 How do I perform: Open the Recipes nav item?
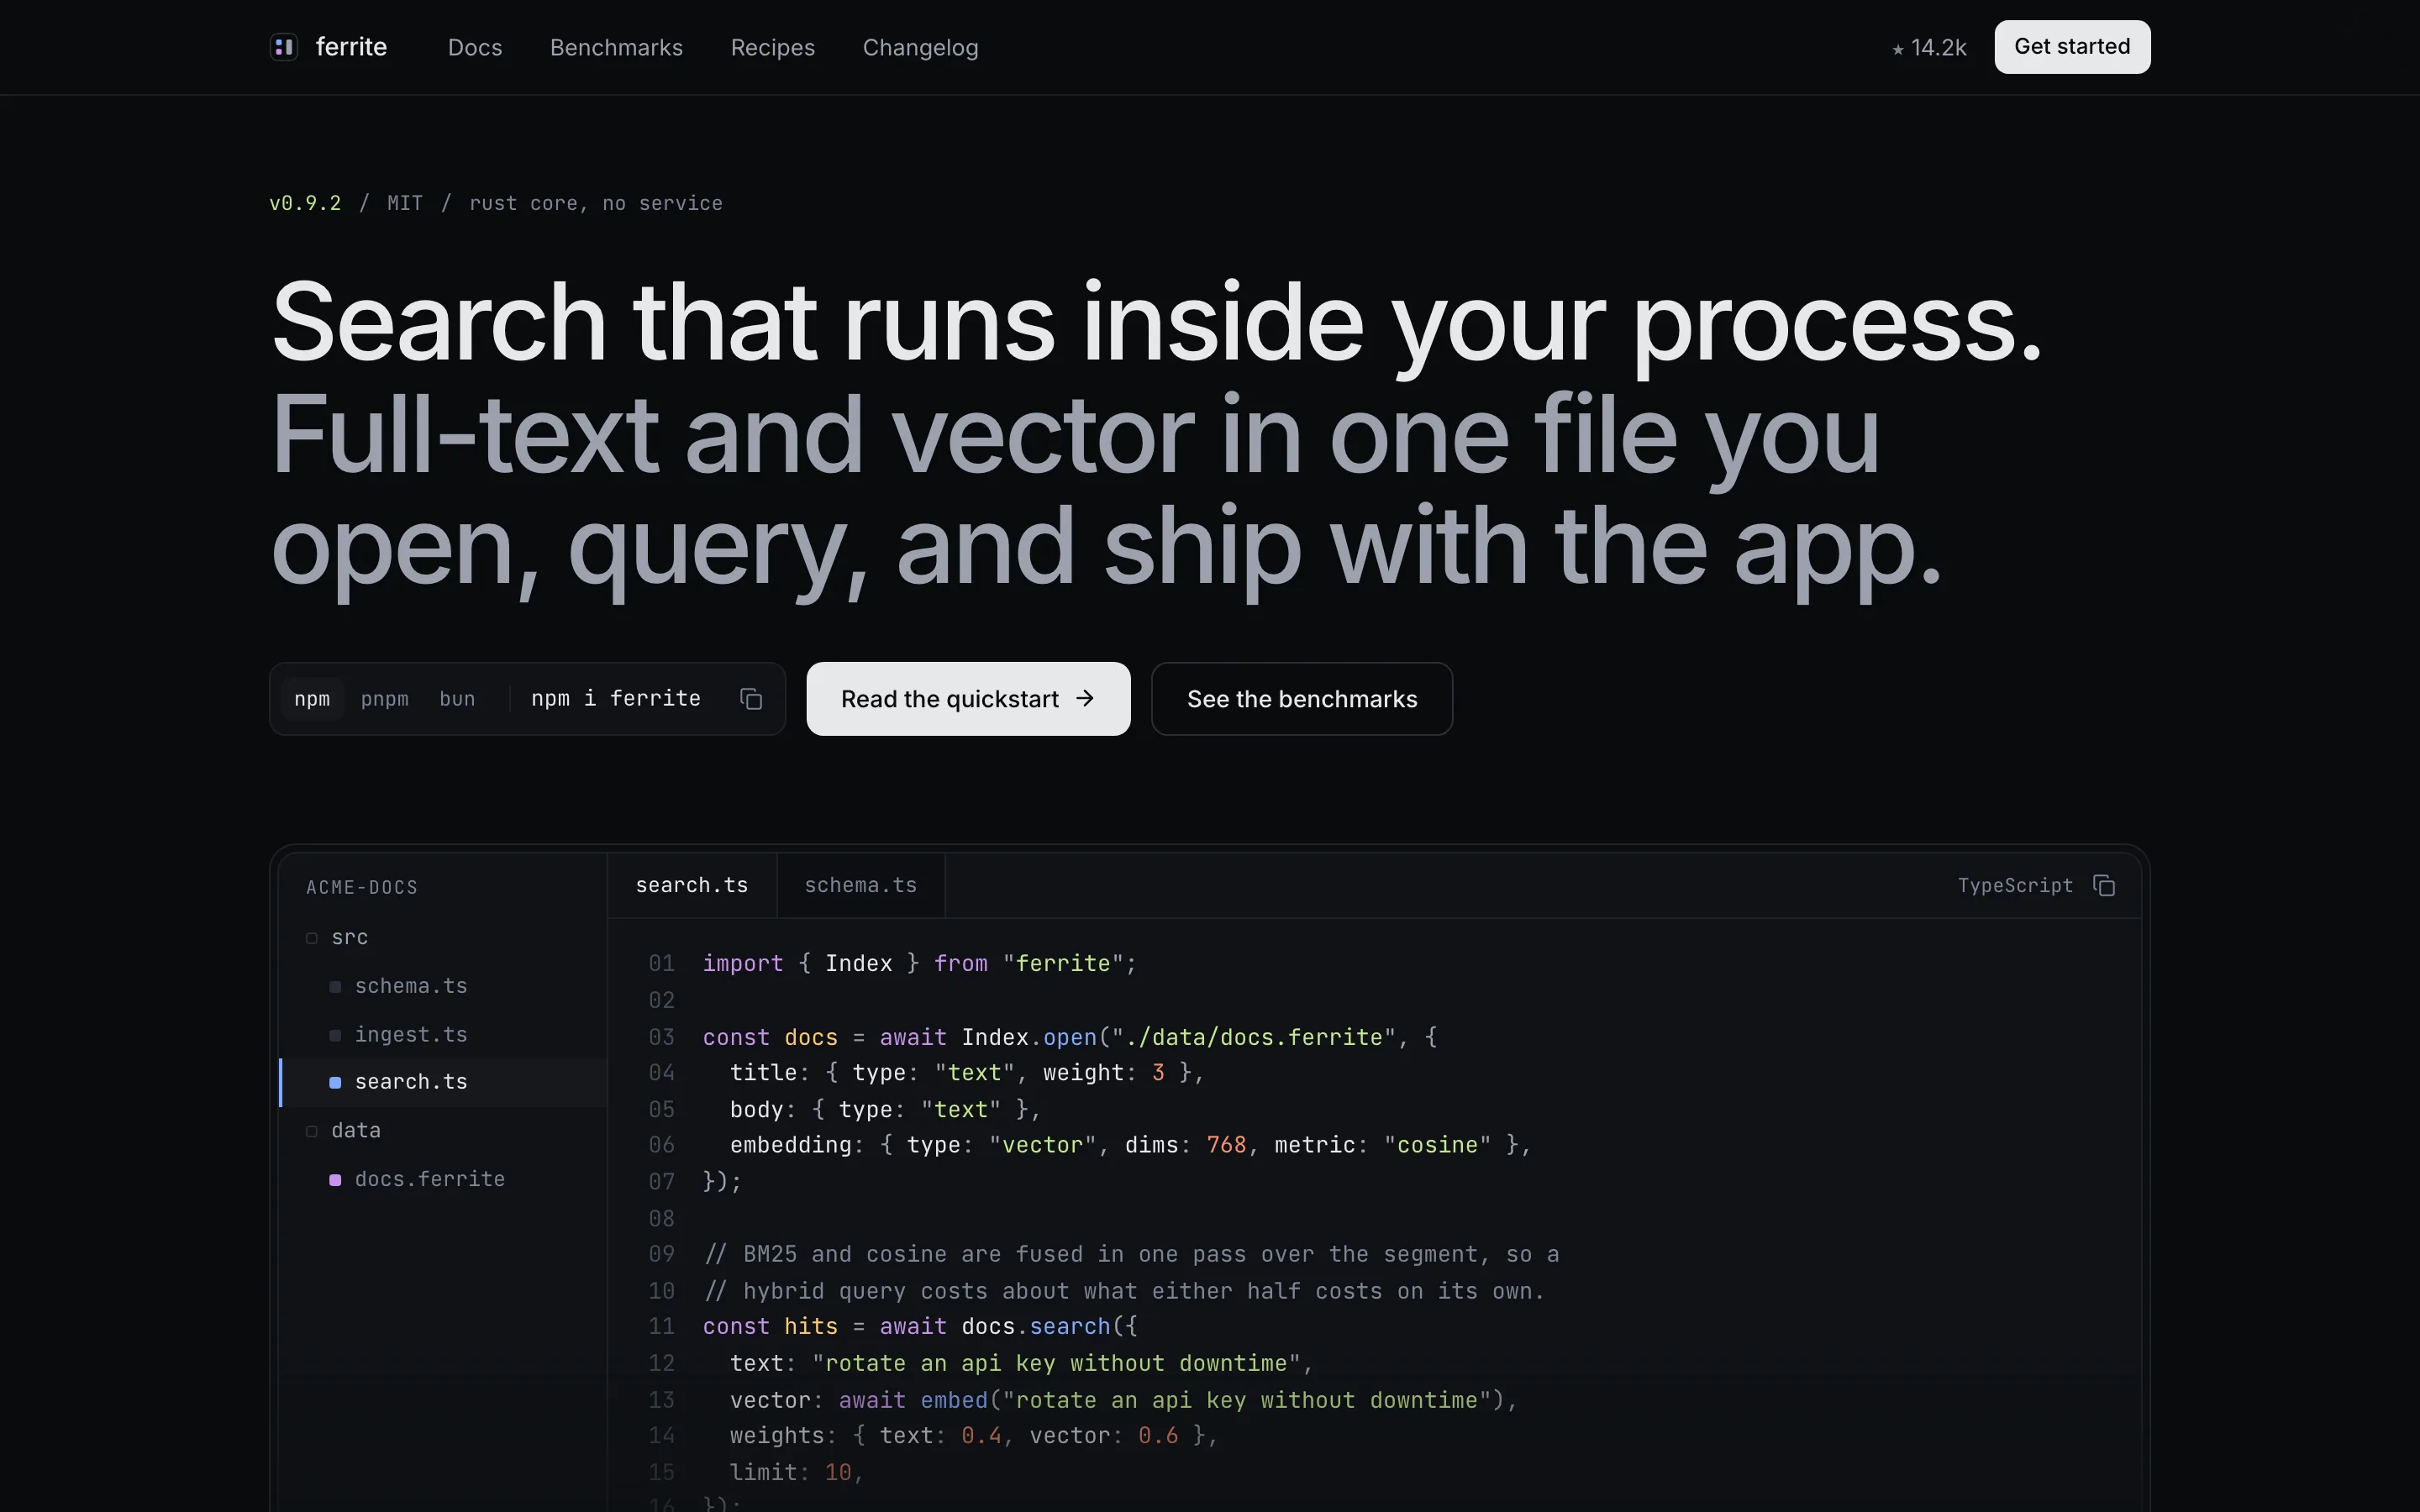(773, 48)
